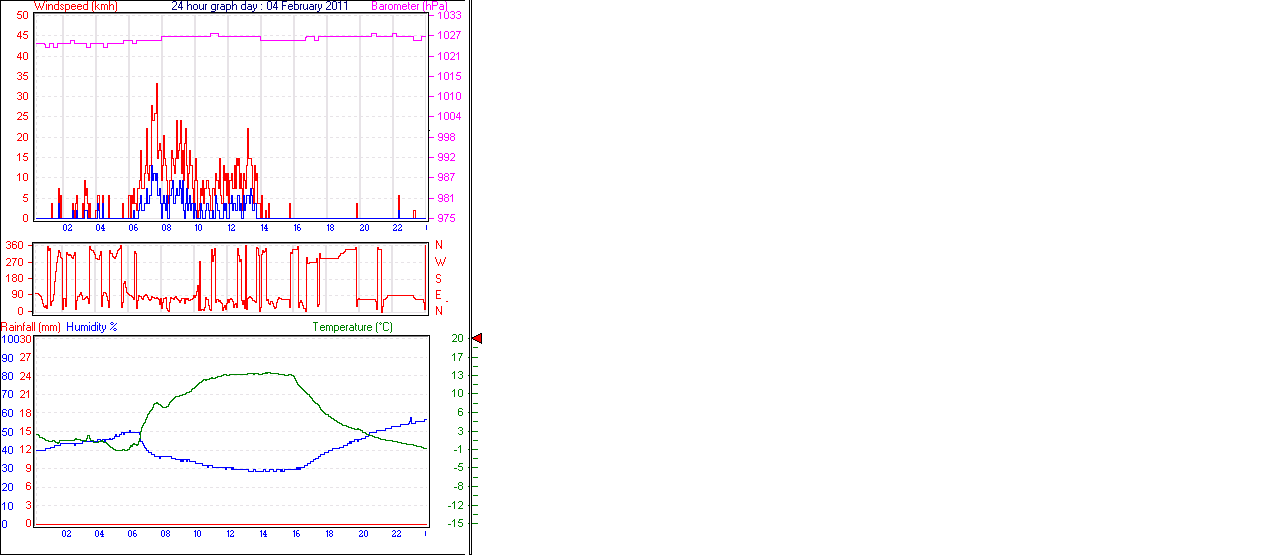The height and width of the screenshot is (555, 1272).
Task: Click the 360 value on wind direction scale
Action: coord(15,245)
